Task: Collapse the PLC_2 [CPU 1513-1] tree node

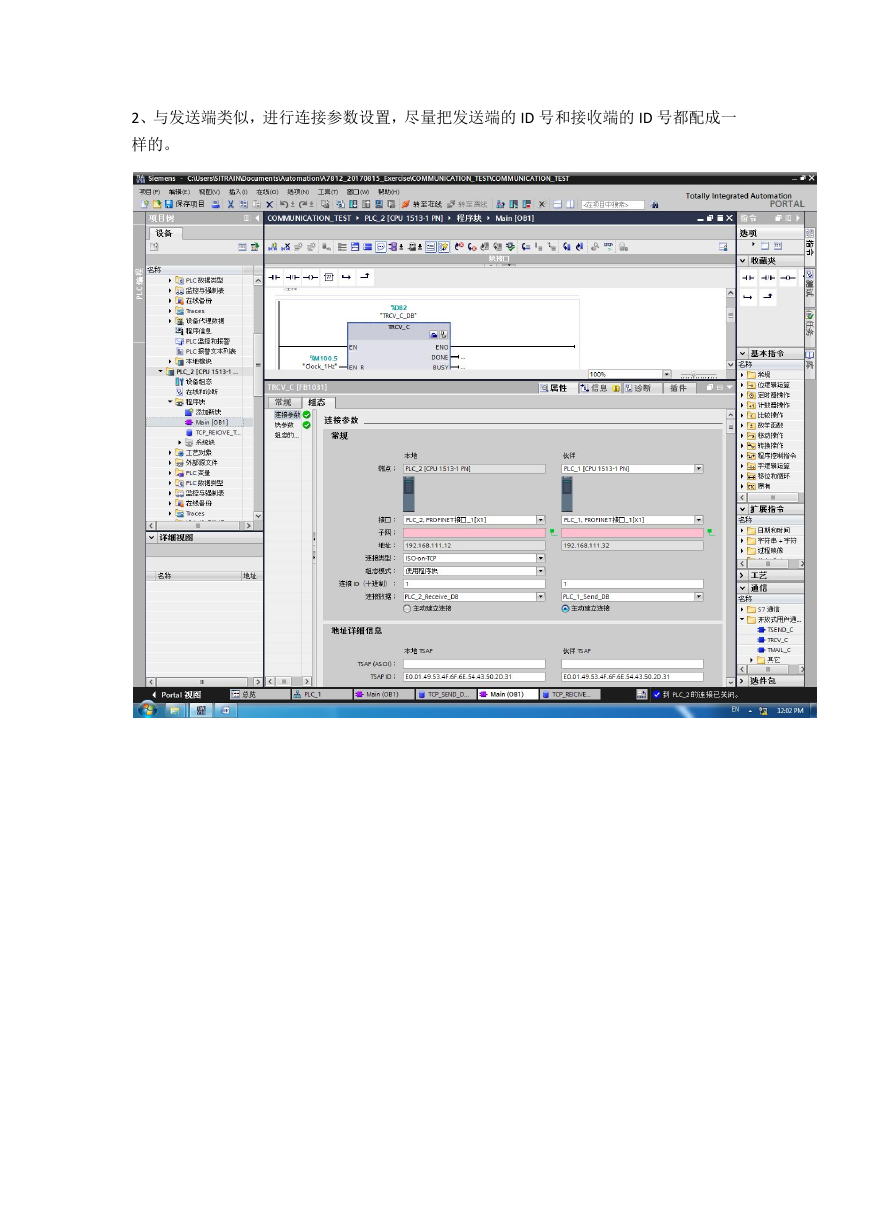Action: pyautogui.click(x=160, y=371)
